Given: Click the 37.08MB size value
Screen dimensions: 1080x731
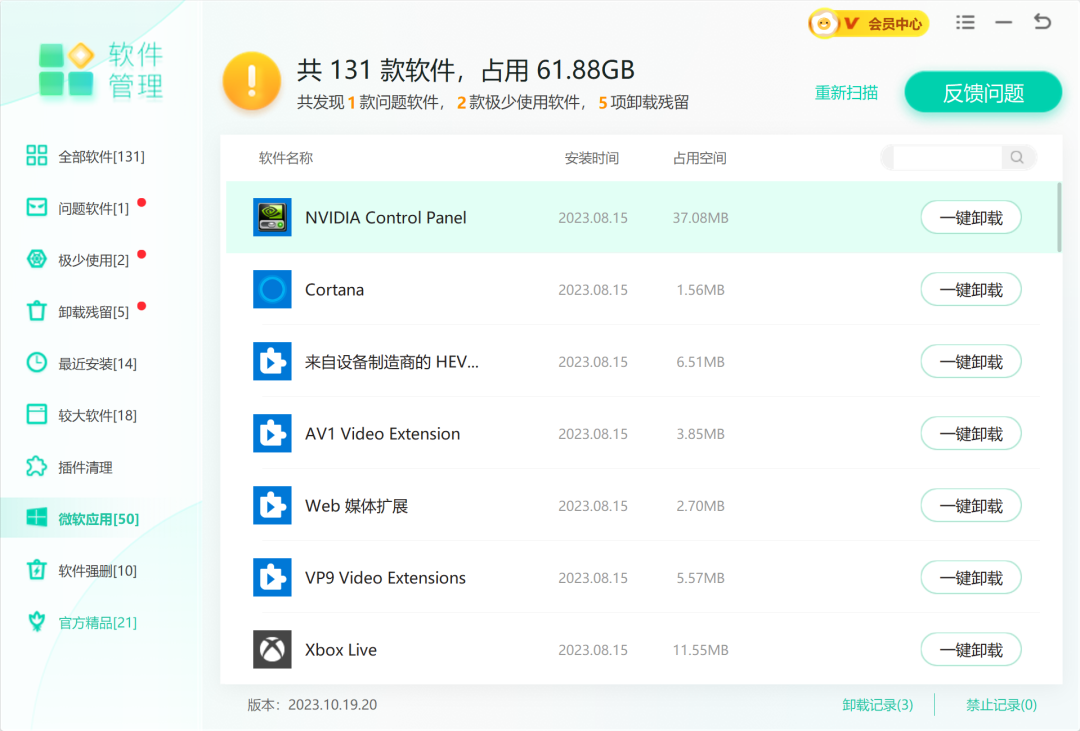Looking at the screenshot, I should [x=700, y=218].
